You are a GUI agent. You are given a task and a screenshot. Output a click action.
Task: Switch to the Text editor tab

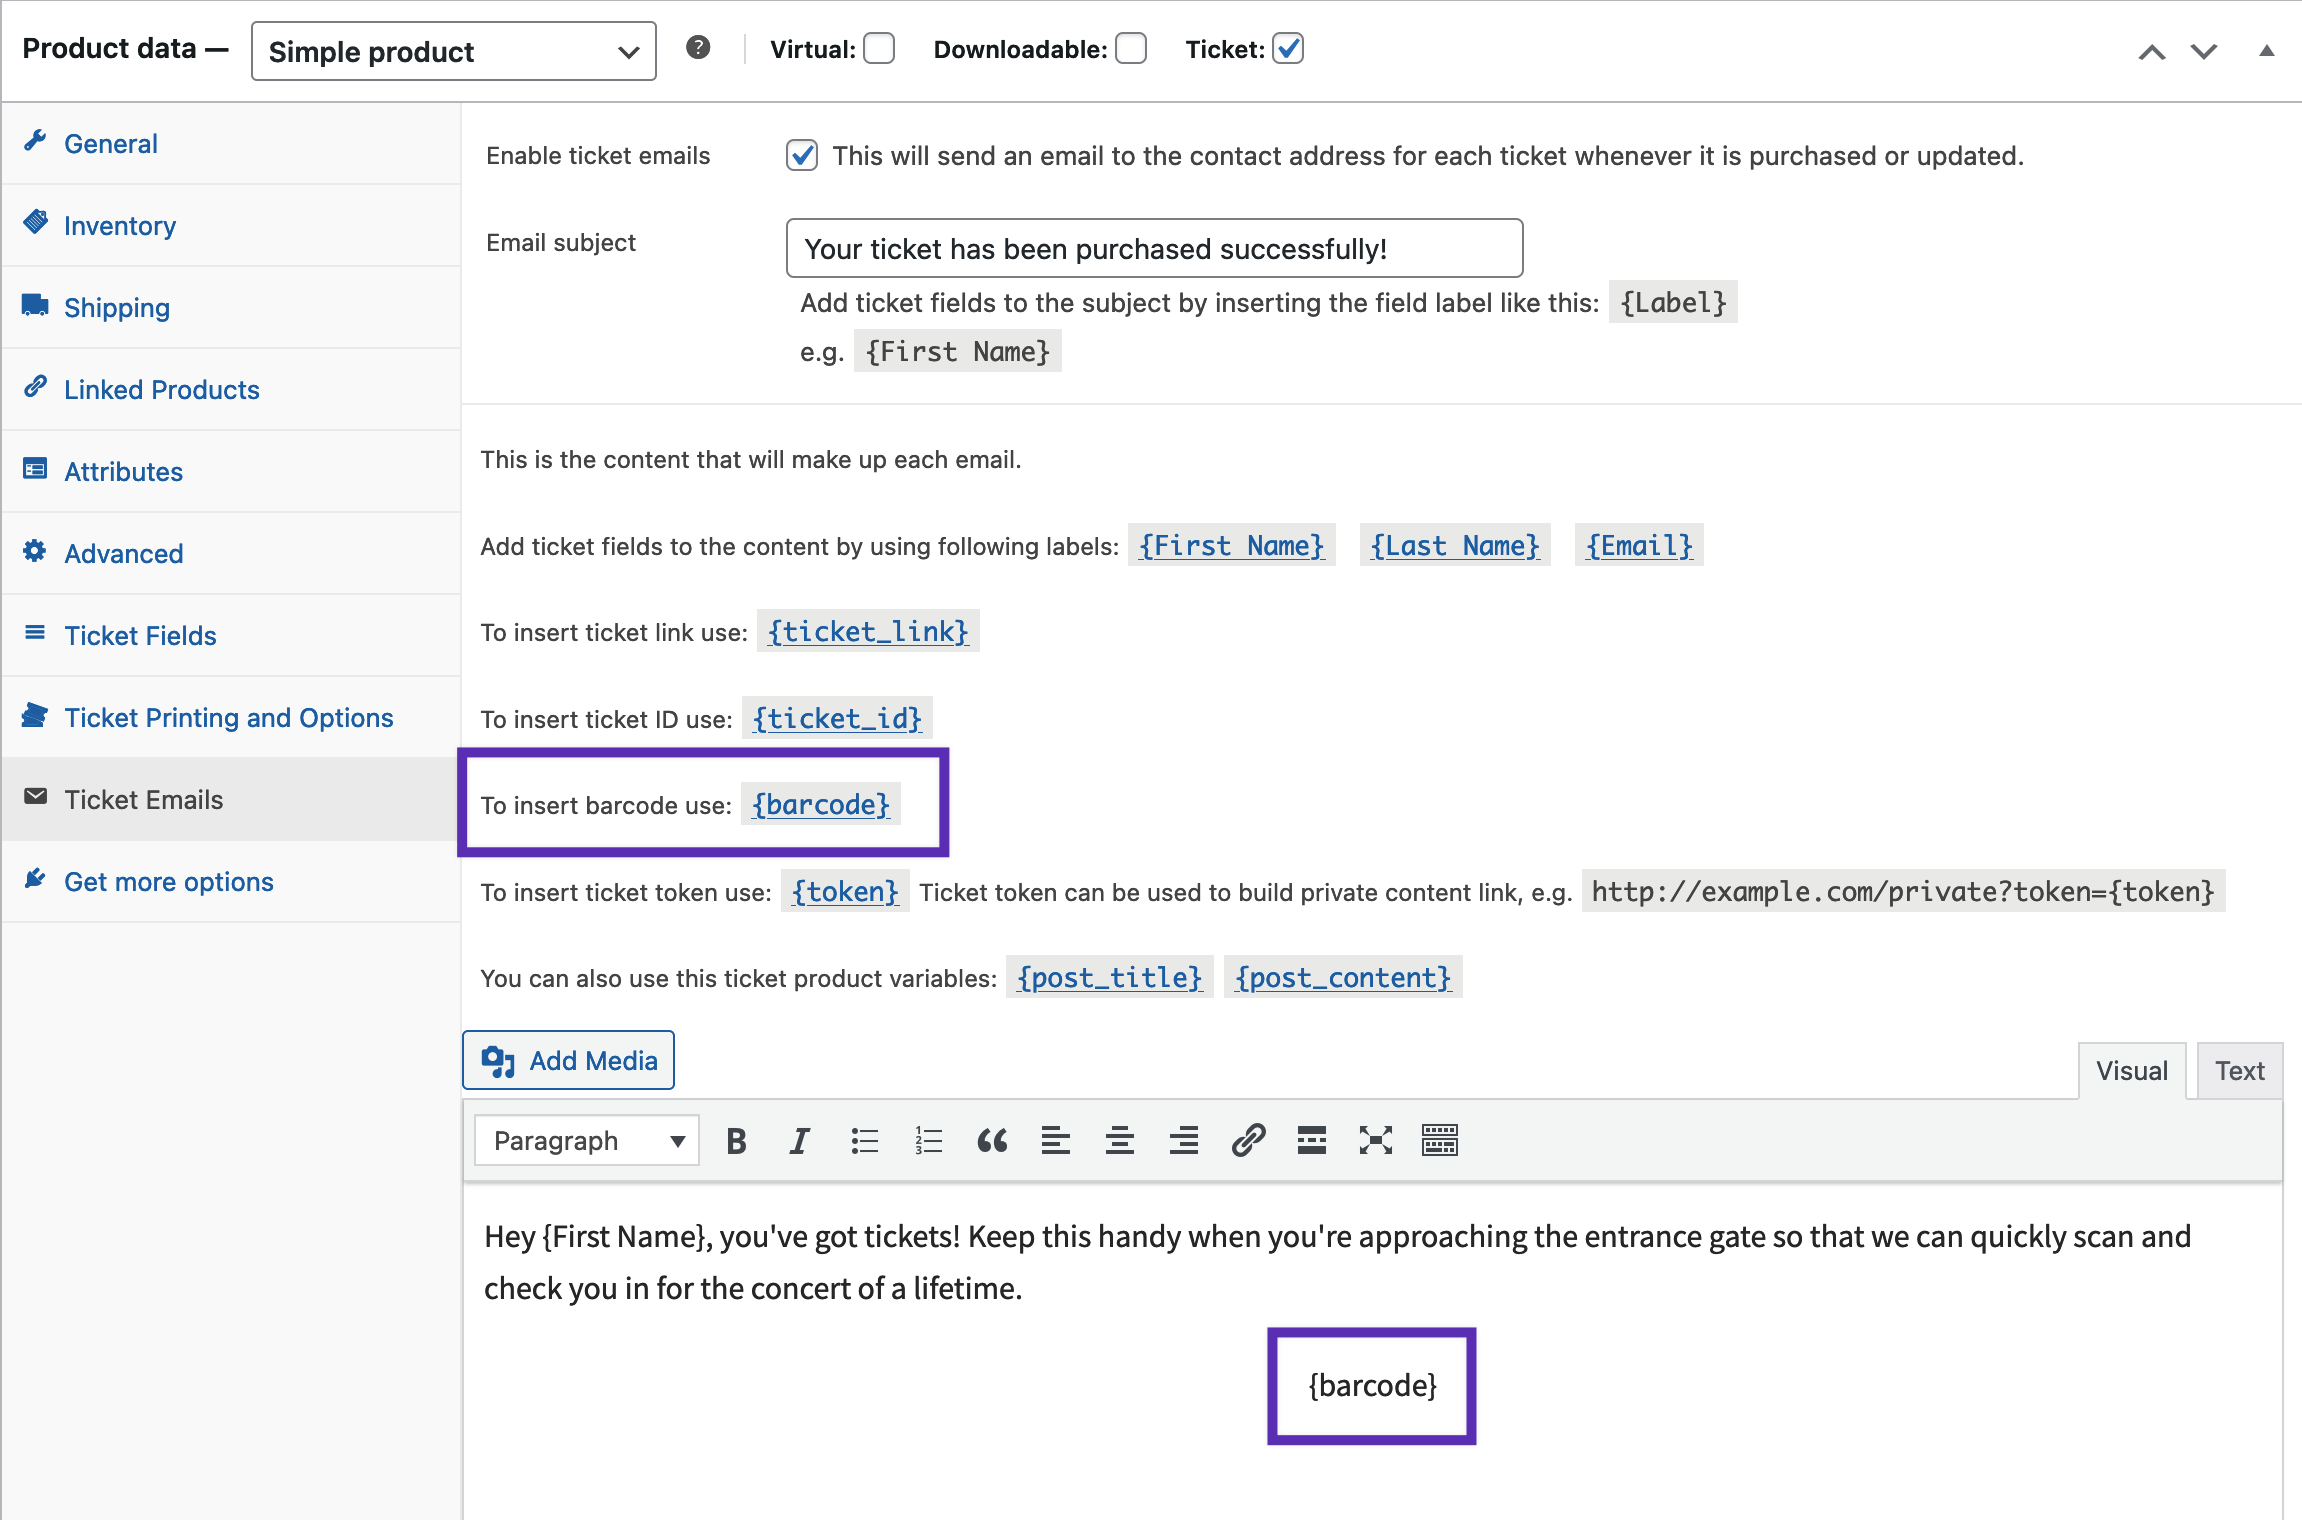tap(2239, 1070)
